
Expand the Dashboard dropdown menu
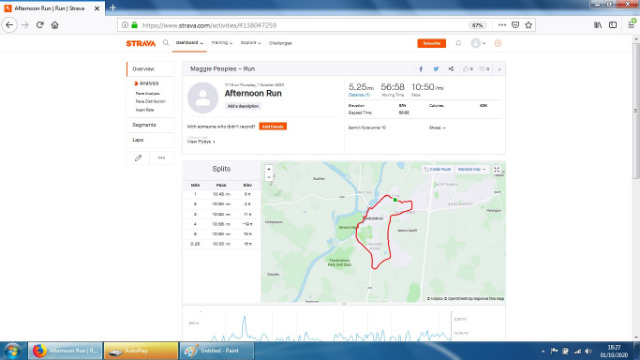tap(189, 43)
